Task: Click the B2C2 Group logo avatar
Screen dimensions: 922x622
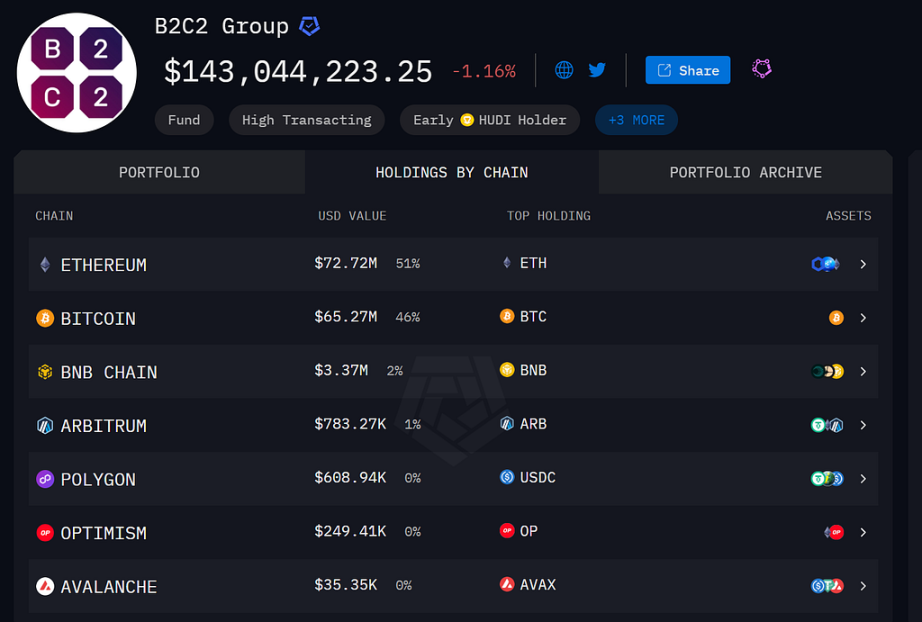Action: coord(77,73)
